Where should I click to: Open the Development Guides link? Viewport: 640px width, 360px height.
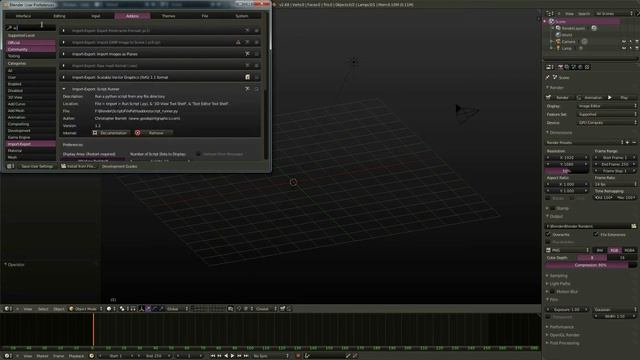point(120,166)
